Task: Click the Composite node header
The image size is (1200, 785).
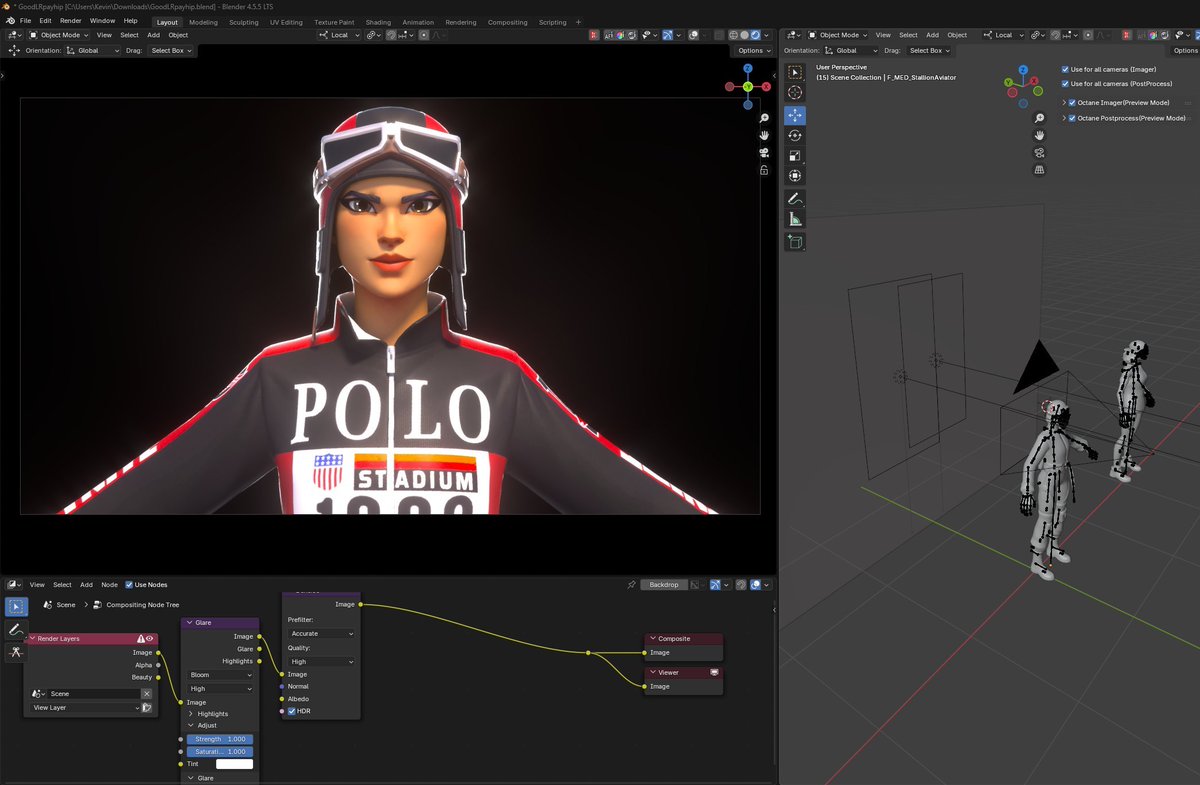Action: tap(684, 638)
